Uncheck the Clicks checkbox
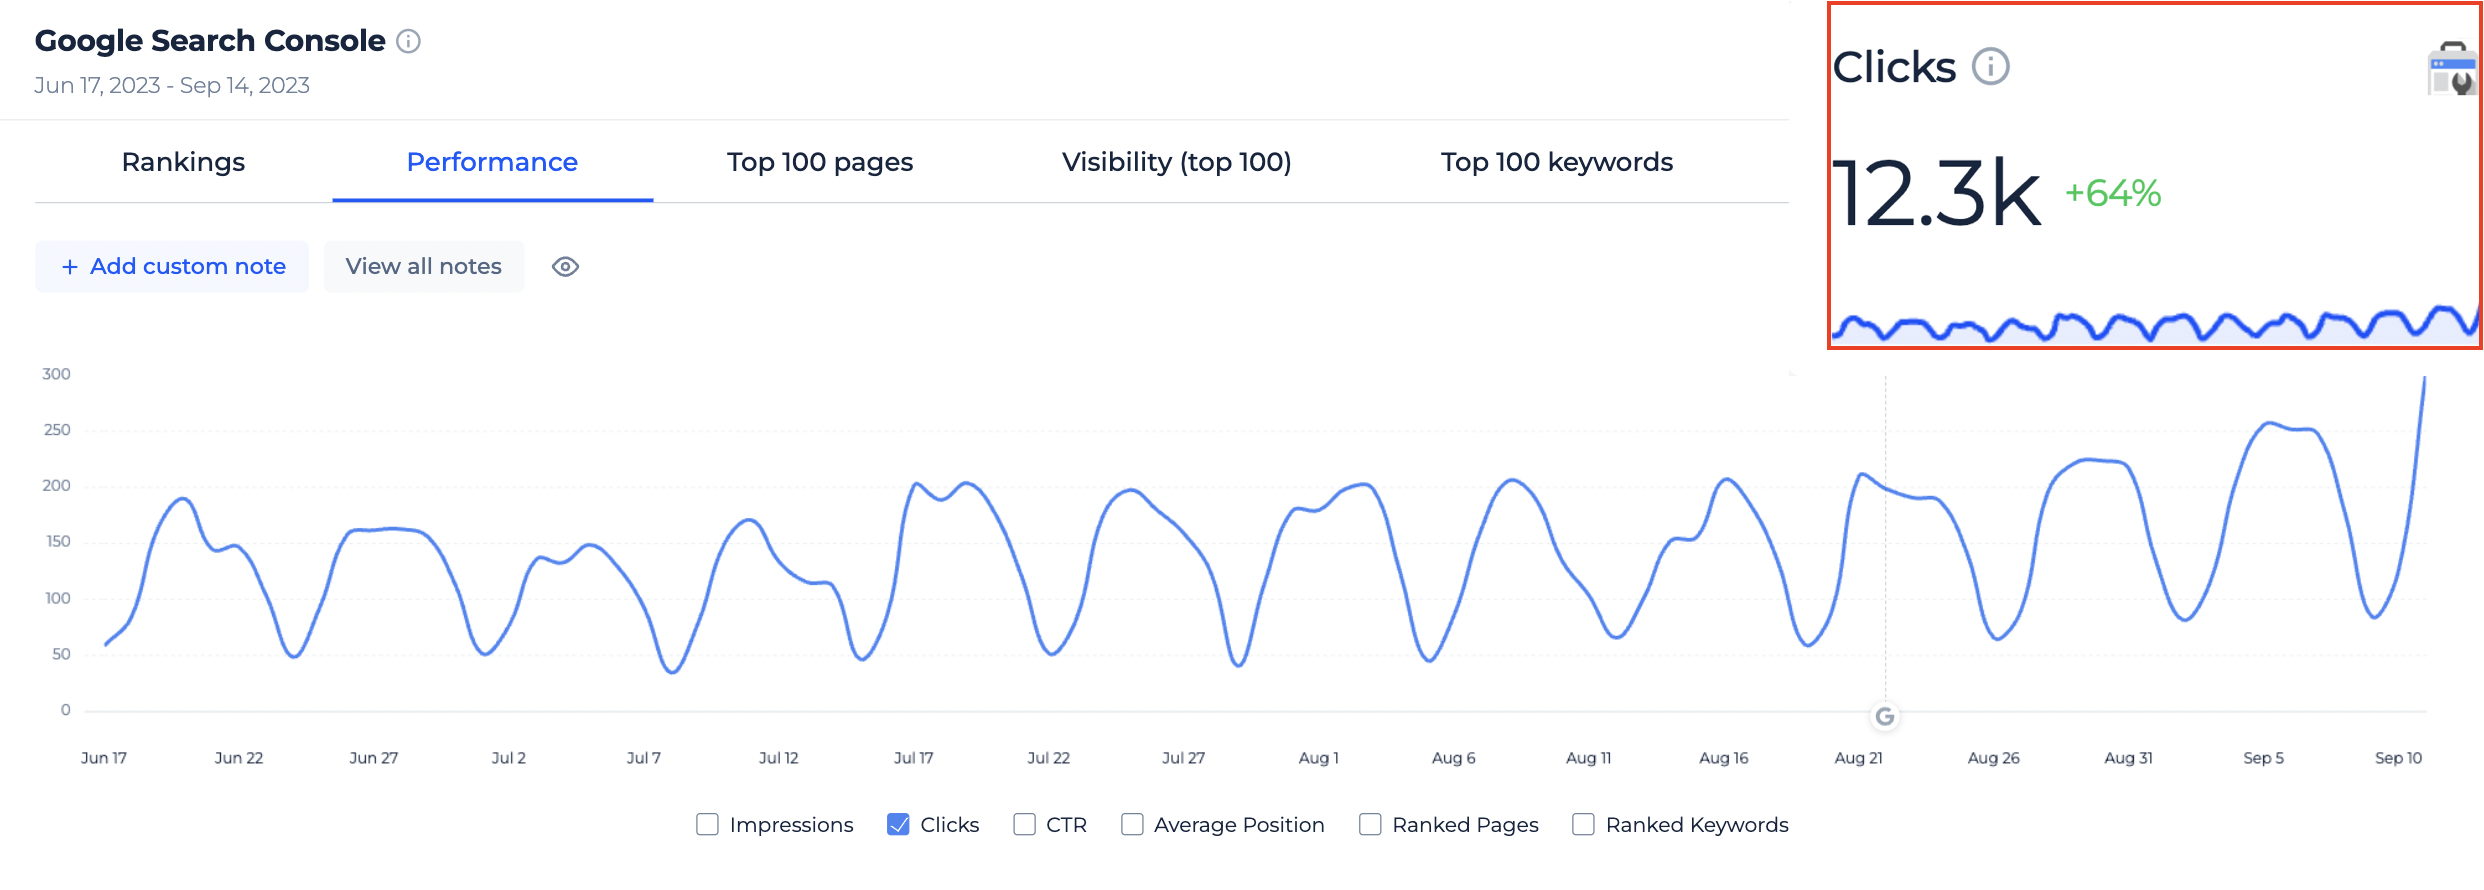The image size is (2484, 890). [x=898, y=824]
